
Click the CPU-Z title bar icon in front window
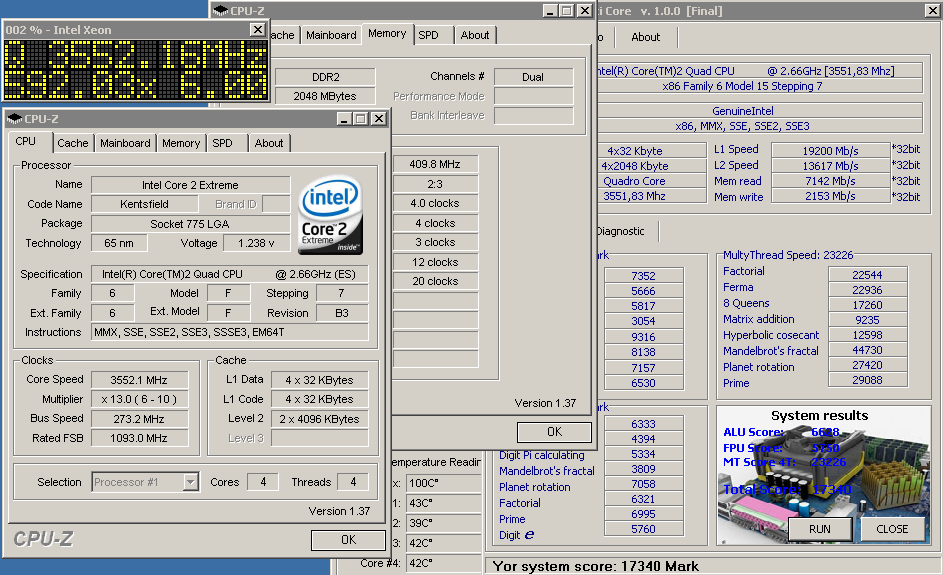(14, 119)
